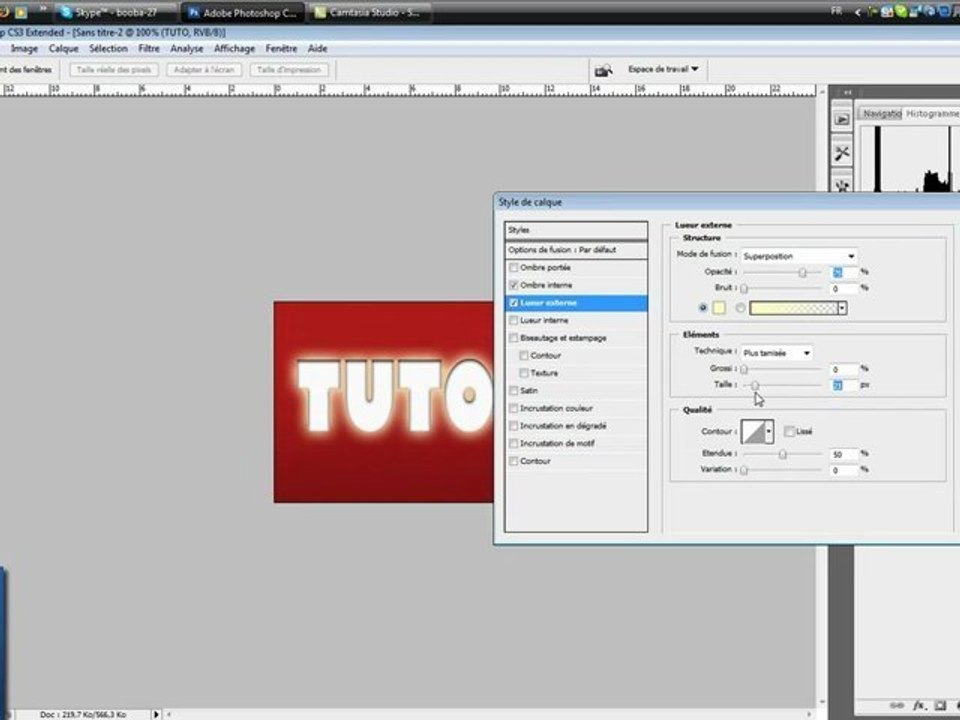The height and width of the screenshot is (720, 960).
Task: Select Options de fusion : Par défaut
Action: 576,250
